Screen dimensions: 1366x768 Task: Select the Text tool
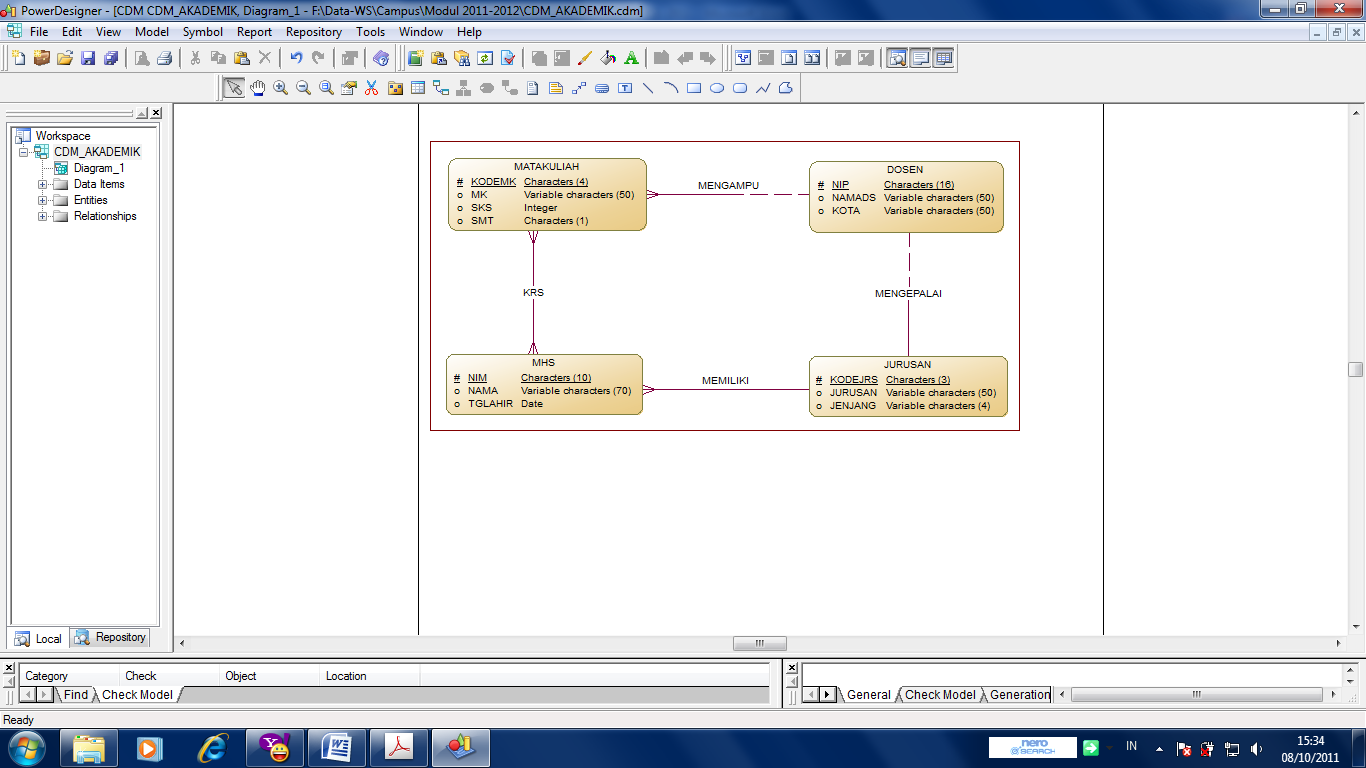point(626,87)
